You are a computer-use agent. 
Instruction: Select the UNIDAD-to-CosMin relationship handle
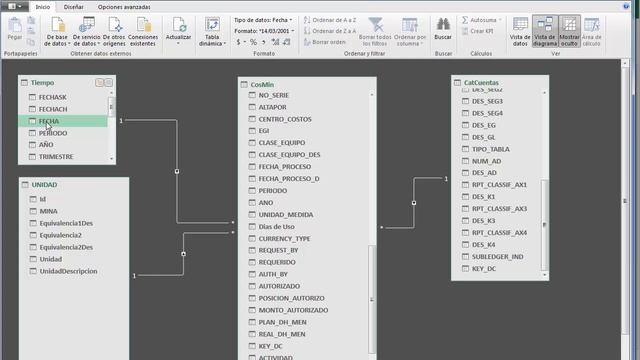tap(183, 254)
